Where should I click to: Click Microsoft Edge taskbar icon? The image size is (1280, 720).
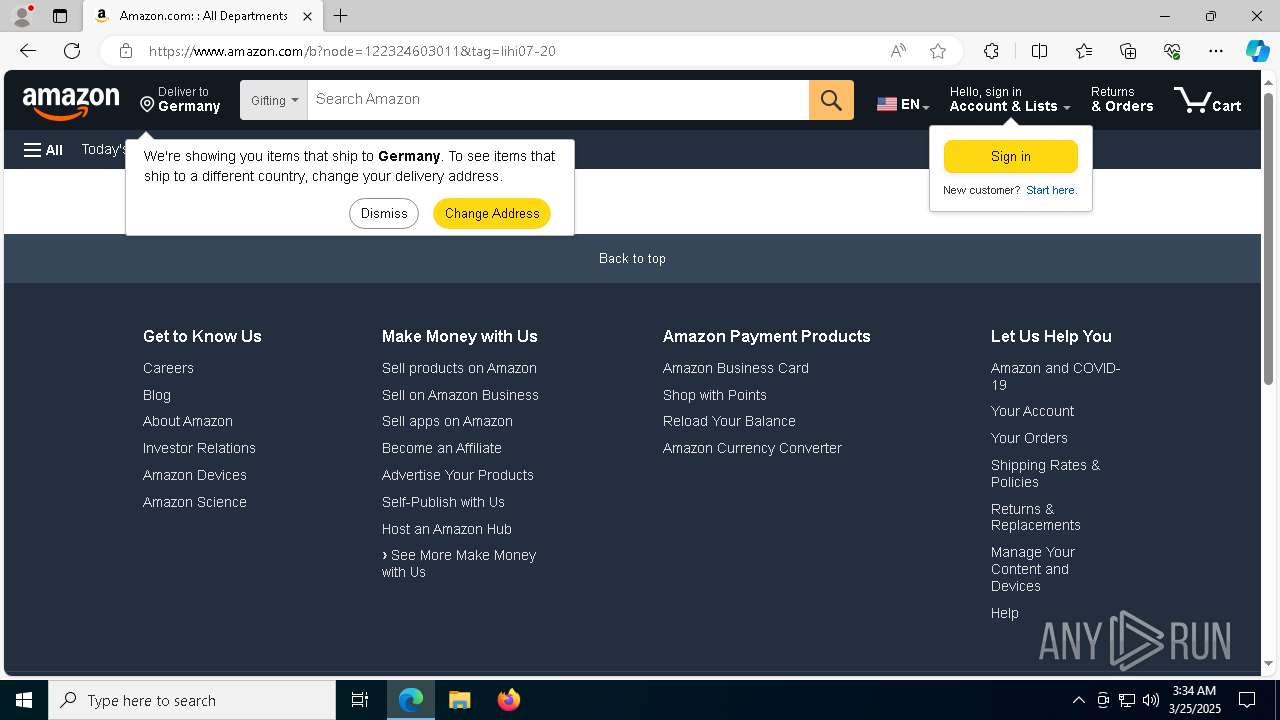pyautogui.click(x=411, y=700)
